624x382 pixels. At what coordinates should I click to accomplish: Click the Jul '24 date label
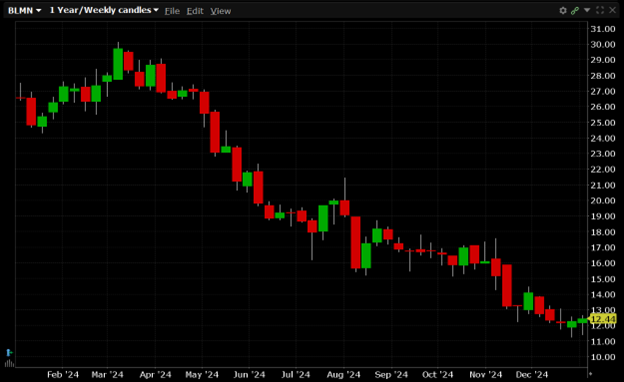295,375
